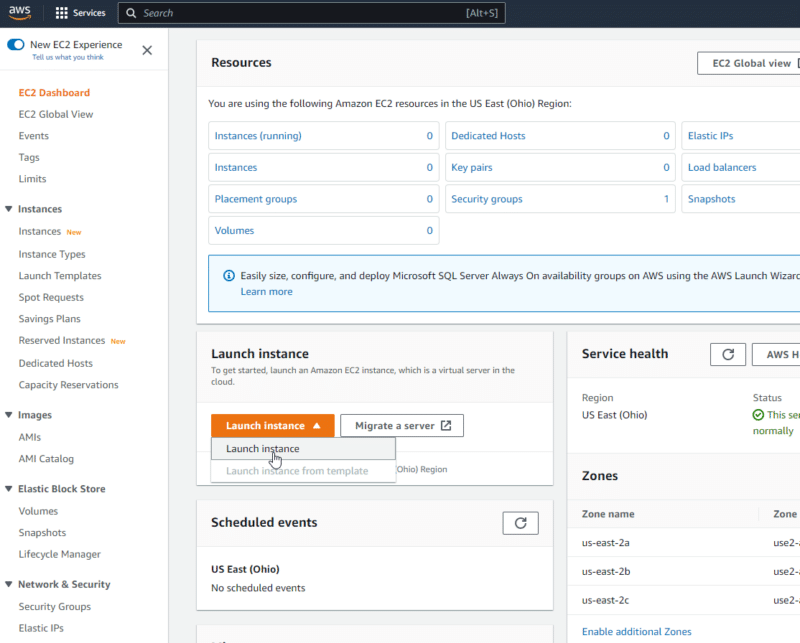
Task: Refresh the Service health panel
Action: pyautogui.click(x=728, y=354)
